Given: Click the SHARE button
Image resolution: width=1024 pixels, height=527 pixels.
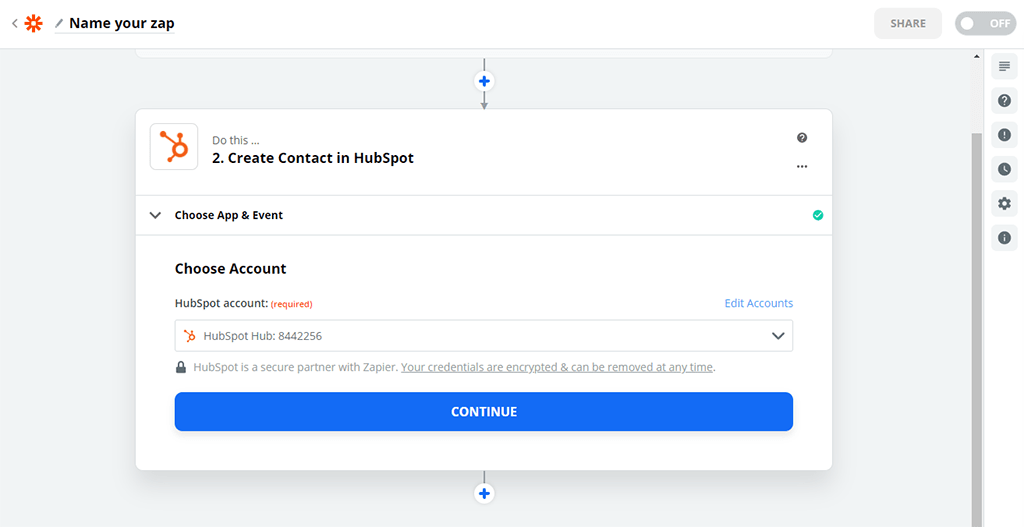Looking at the screenshot, I should tap(908, 23).
